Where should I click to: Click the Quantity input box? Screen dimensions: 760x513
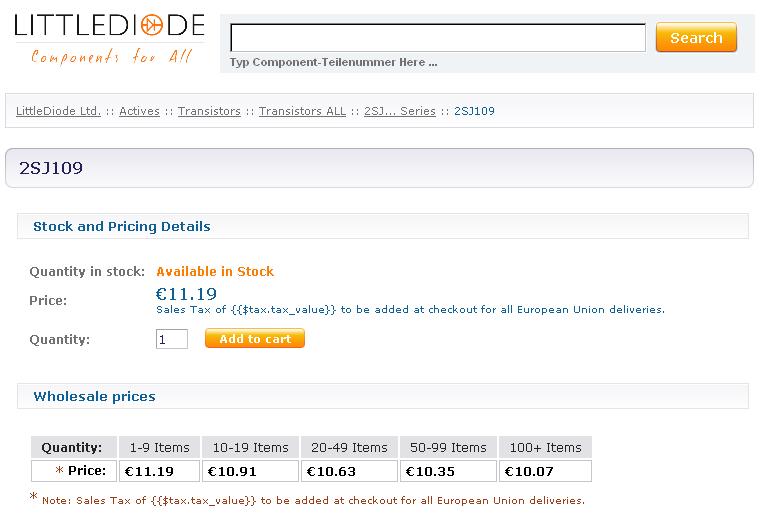[172, 339]
